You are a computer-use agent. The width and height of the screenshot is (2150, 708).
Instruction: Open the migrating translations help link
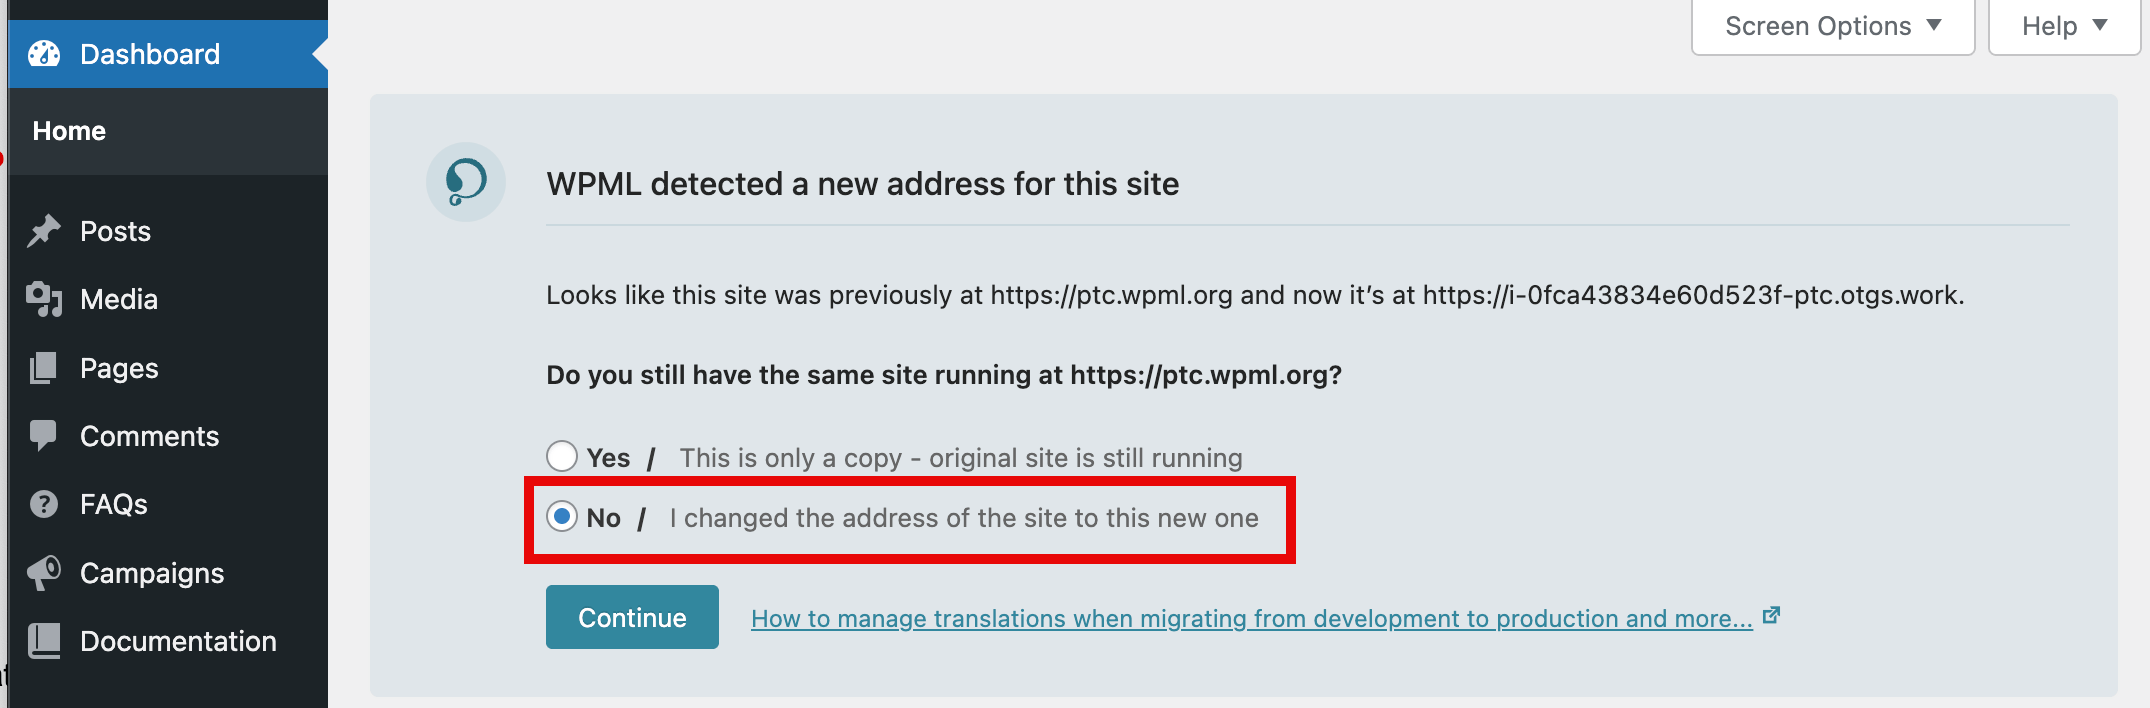(1251, 619)
